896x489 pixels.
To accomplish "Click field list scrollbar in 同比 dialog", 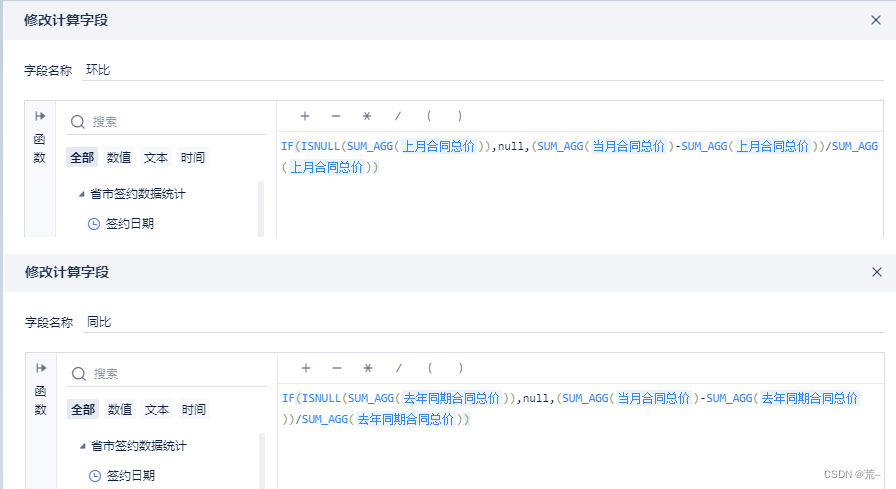I will (262, 460).
